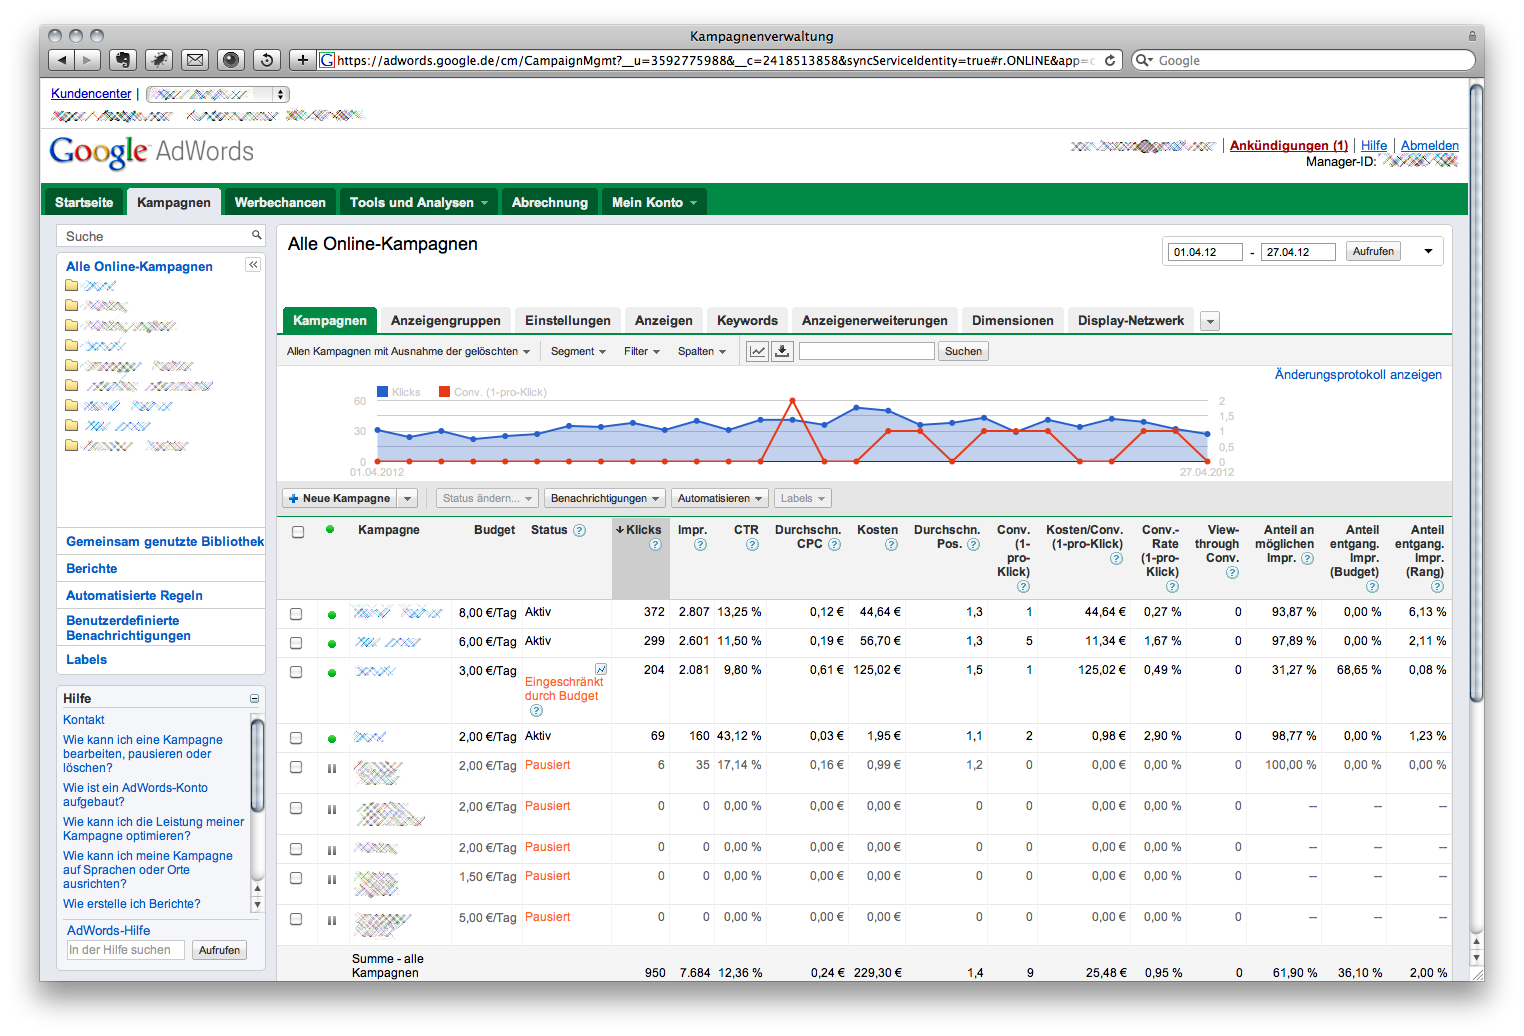Click the mail envelope toolbar icon

point(195,60)
